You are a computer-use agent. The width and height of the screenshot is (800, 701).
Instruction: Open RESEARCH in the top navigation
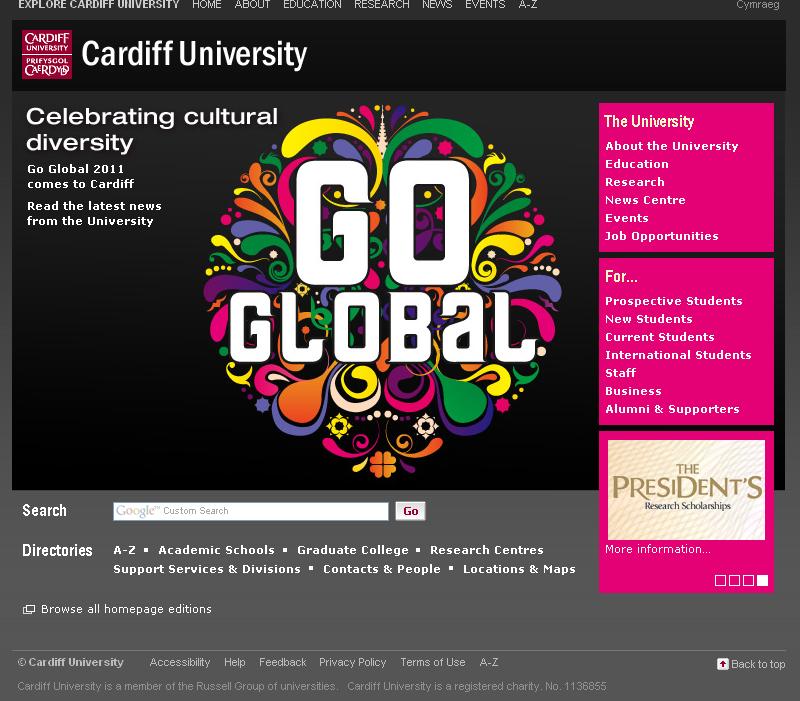pyautogui.click(x=382, y=5)
